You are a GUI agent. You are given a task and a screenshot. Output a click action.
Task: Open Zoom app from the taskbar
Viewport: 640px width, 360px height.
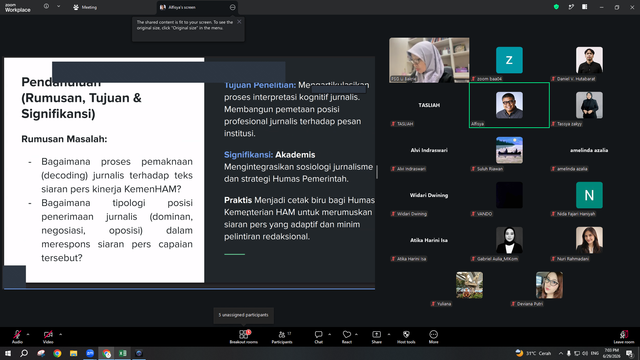pyautogui.click(x=90, y=353)
